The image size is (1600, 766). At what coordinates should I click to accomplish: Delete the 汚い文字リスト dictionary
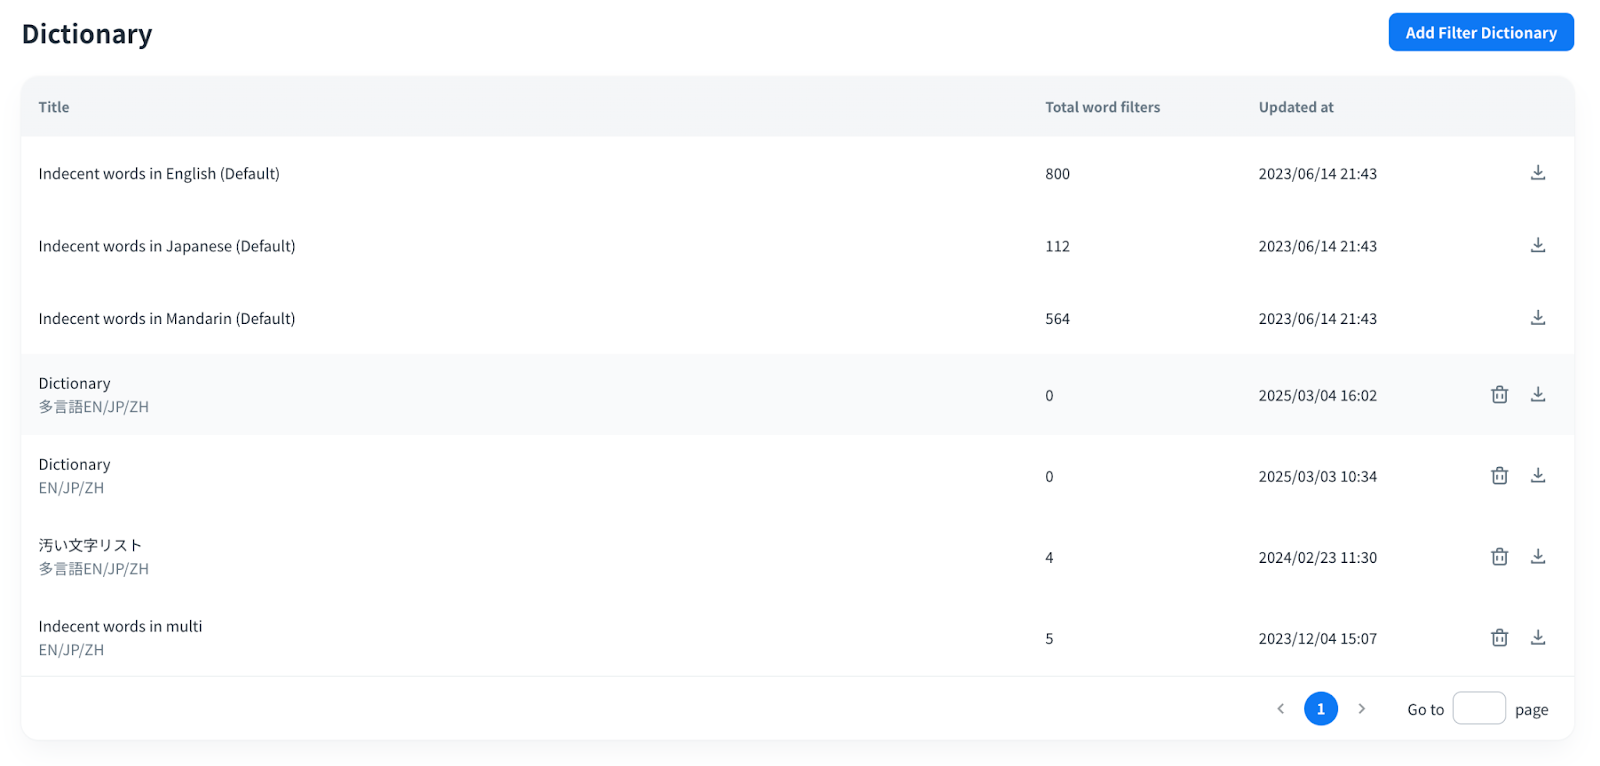[x=1499, y=557]
